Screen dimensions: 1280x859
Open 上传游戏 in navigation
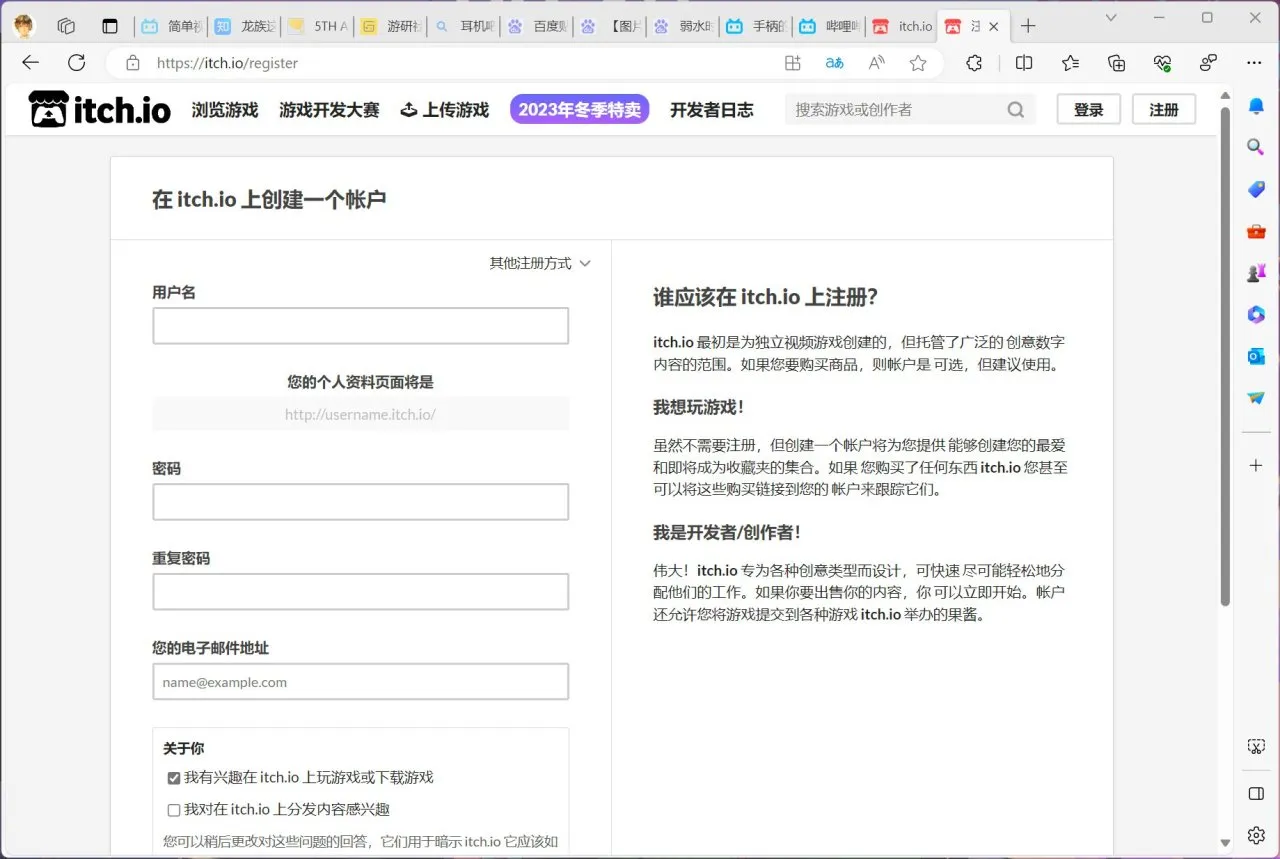click(x=445, y=110)
